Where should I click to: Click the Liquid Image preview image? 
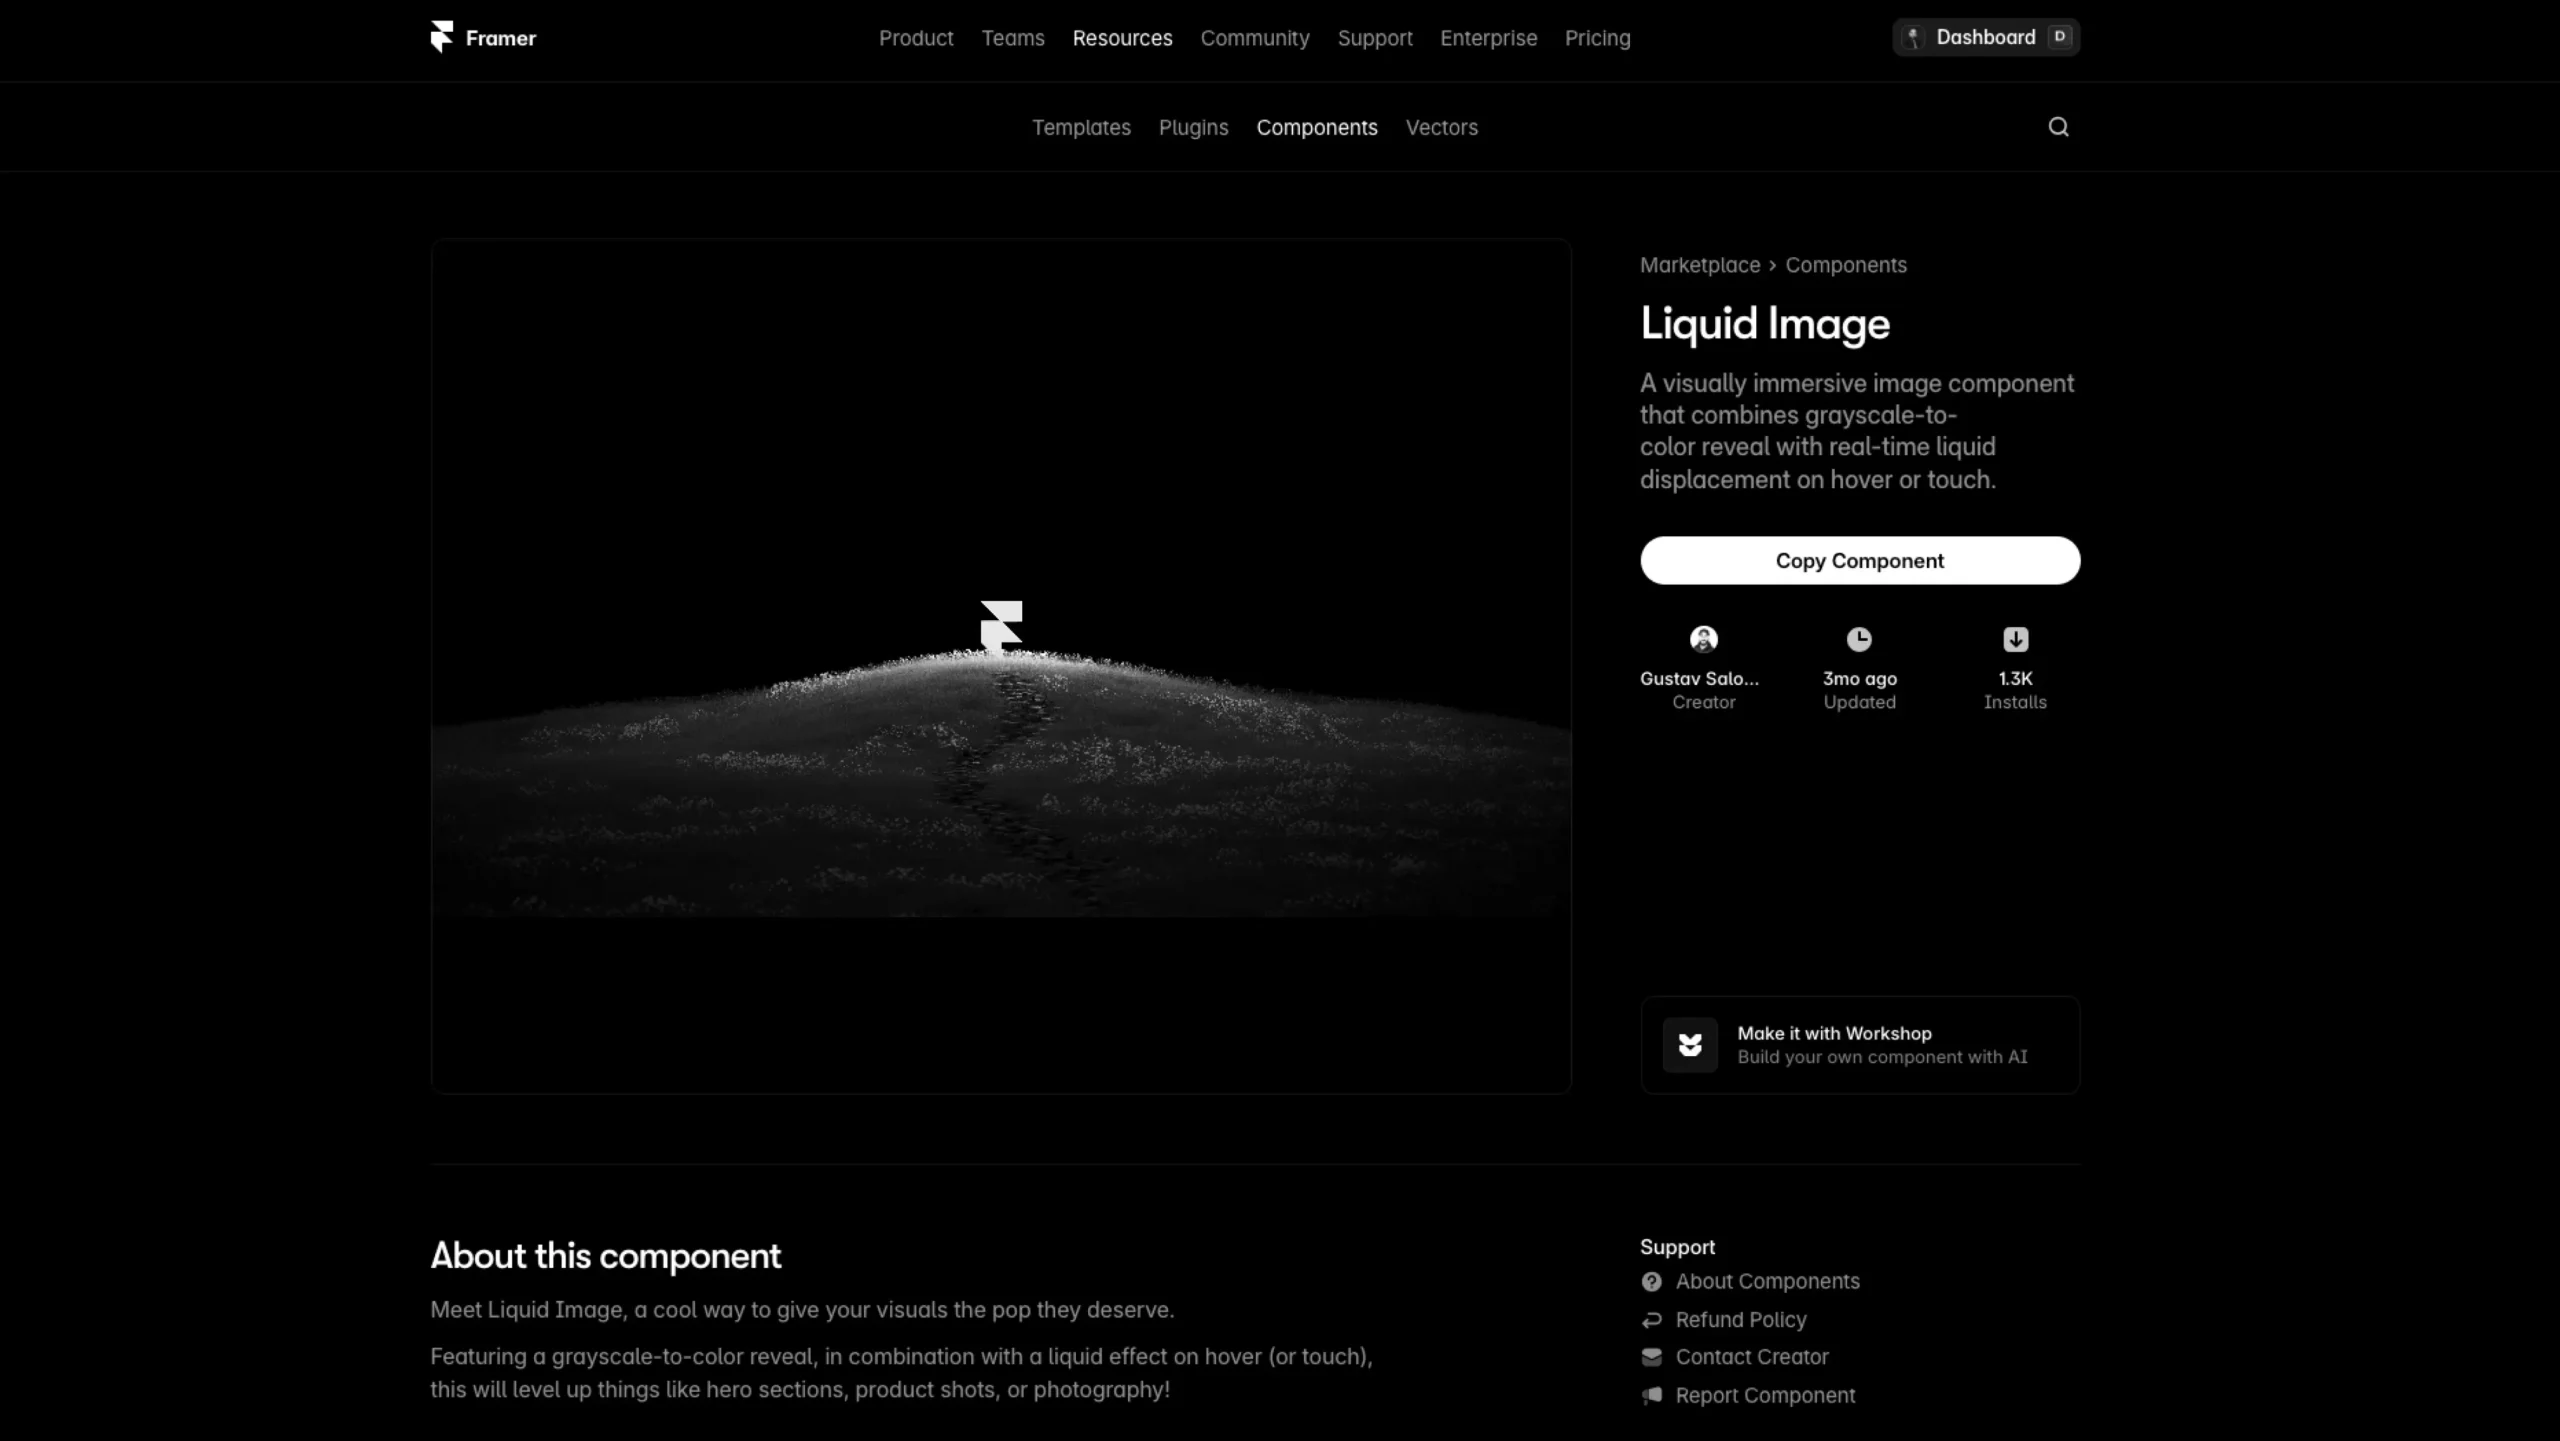click(1000, 663)
